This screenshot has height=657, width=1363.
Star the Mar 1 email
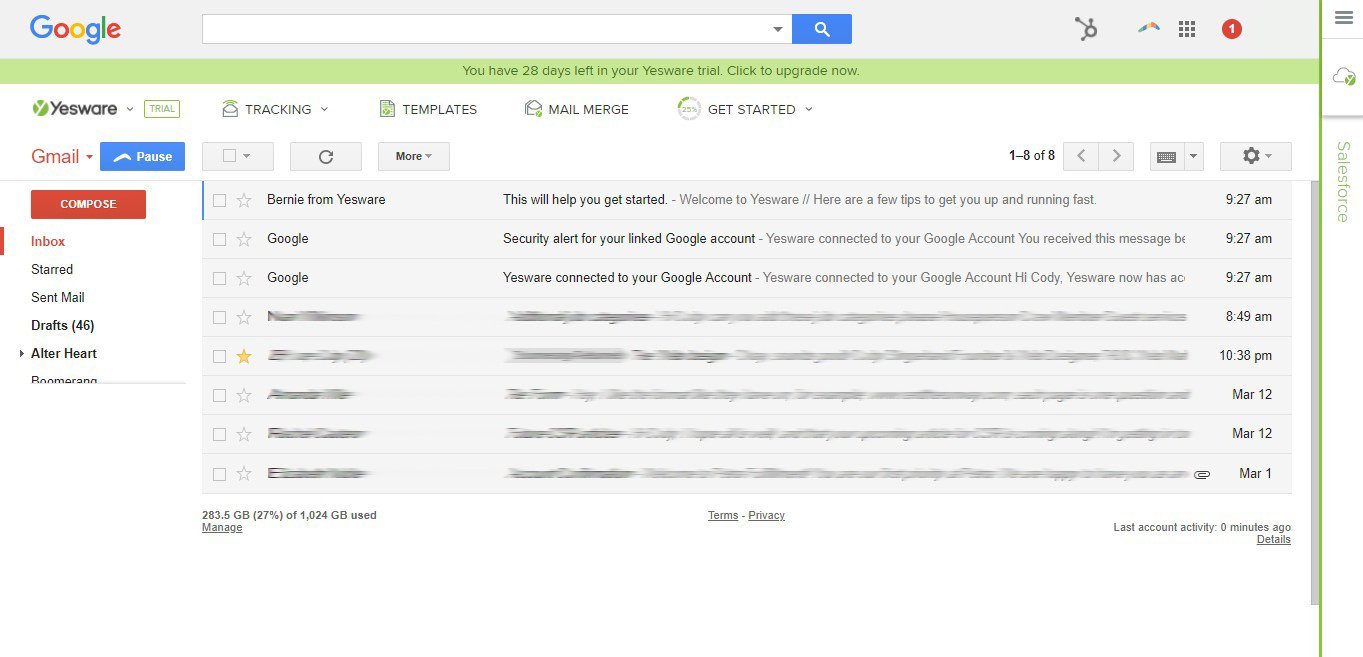pyautogui.click(x=244, y=474)
